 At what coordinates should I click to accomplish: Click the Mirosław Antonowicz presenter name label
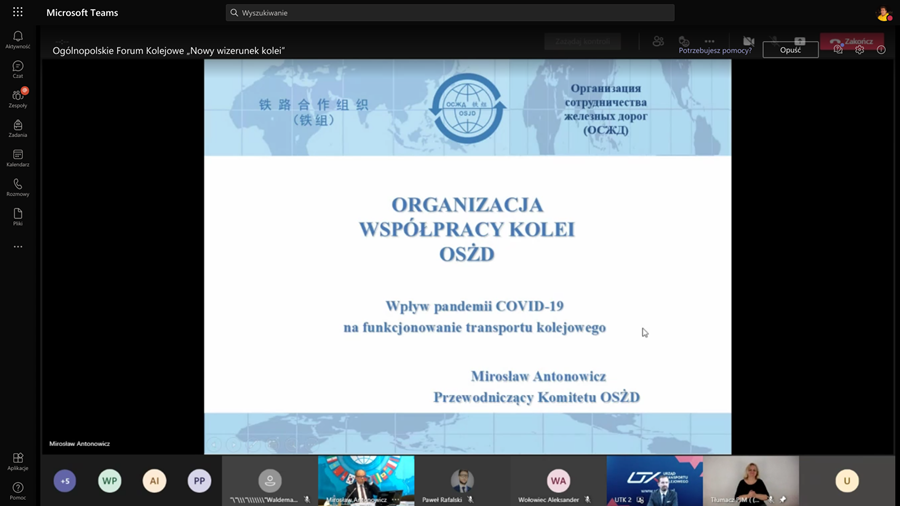click(79, 443)
